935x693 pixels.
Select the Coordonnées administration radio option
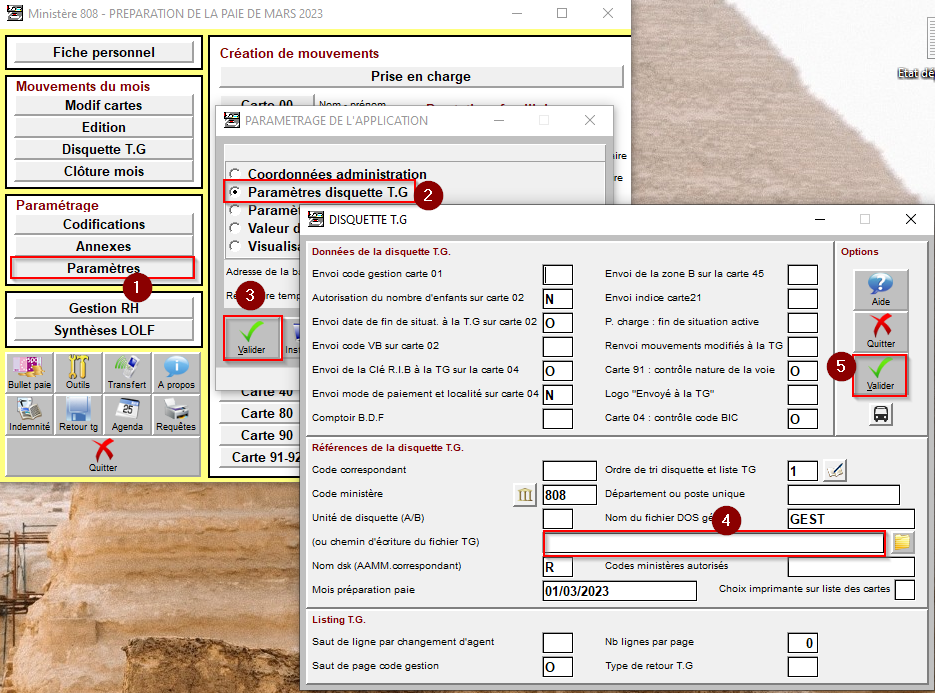point(234,174)
